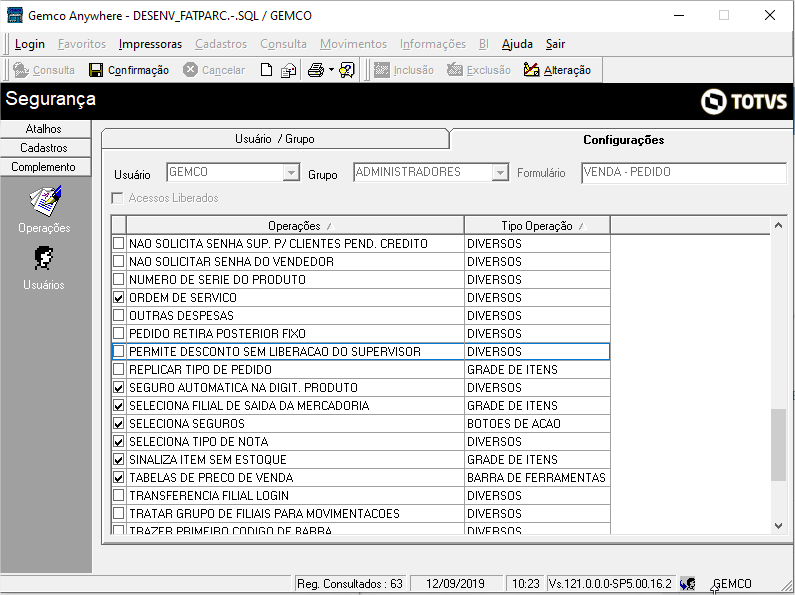This screenshot has width=795, height=595.
Task: Click the status bar user icon
Action: [x=688, y=584]
